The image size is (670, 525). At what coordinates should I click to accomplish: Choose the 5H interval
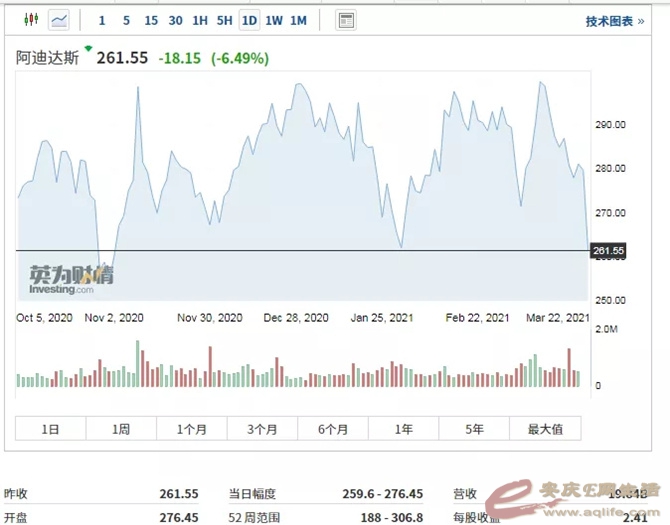click(224, 21)
